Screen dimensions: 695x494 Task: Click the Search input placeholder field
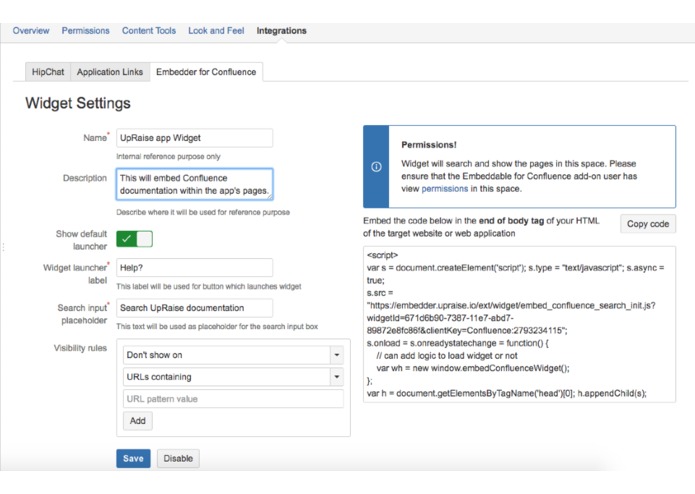(195, 308)
